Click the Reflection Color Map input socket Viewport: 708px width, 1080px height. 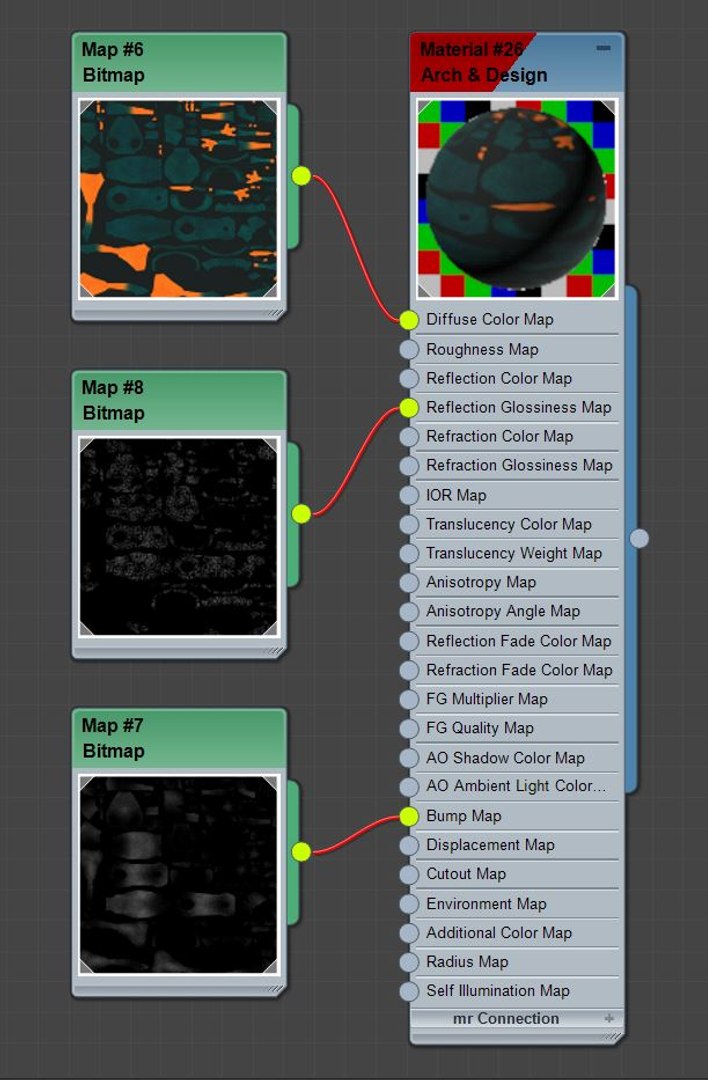pyautogui.click(x=408, y=378)
